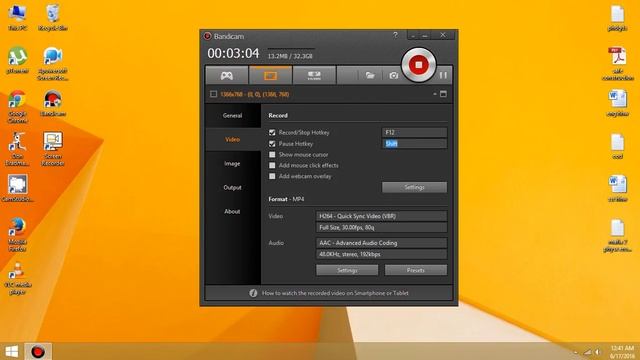Enable Add mouse click effects

272,165
